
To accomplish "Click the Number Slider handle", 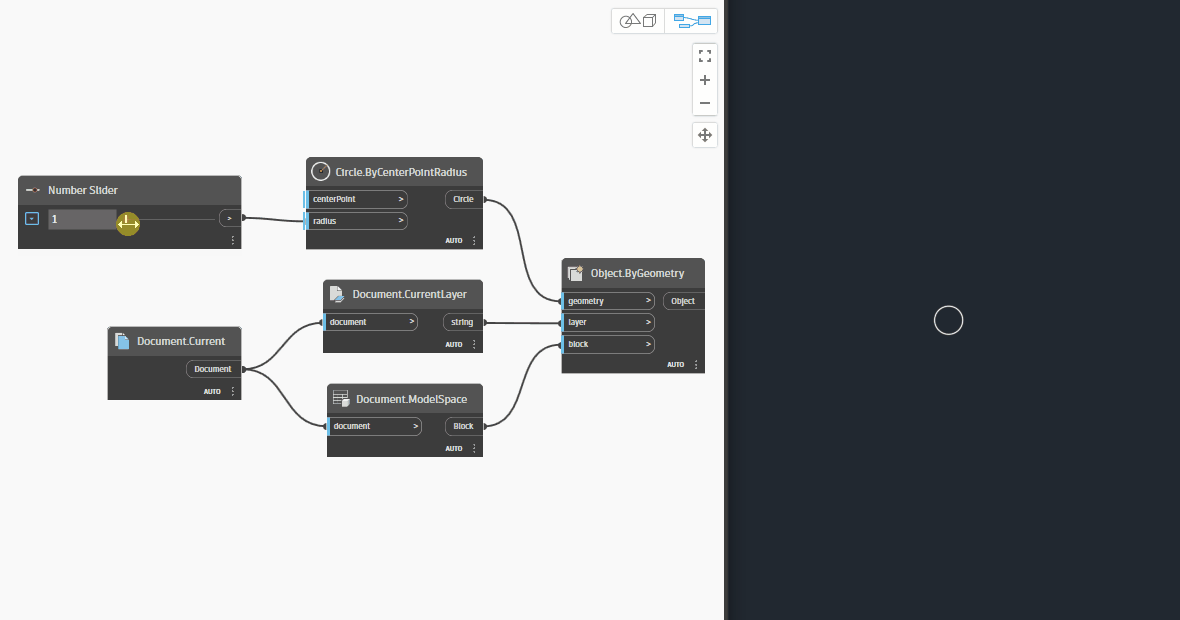I will coord(128,223).
